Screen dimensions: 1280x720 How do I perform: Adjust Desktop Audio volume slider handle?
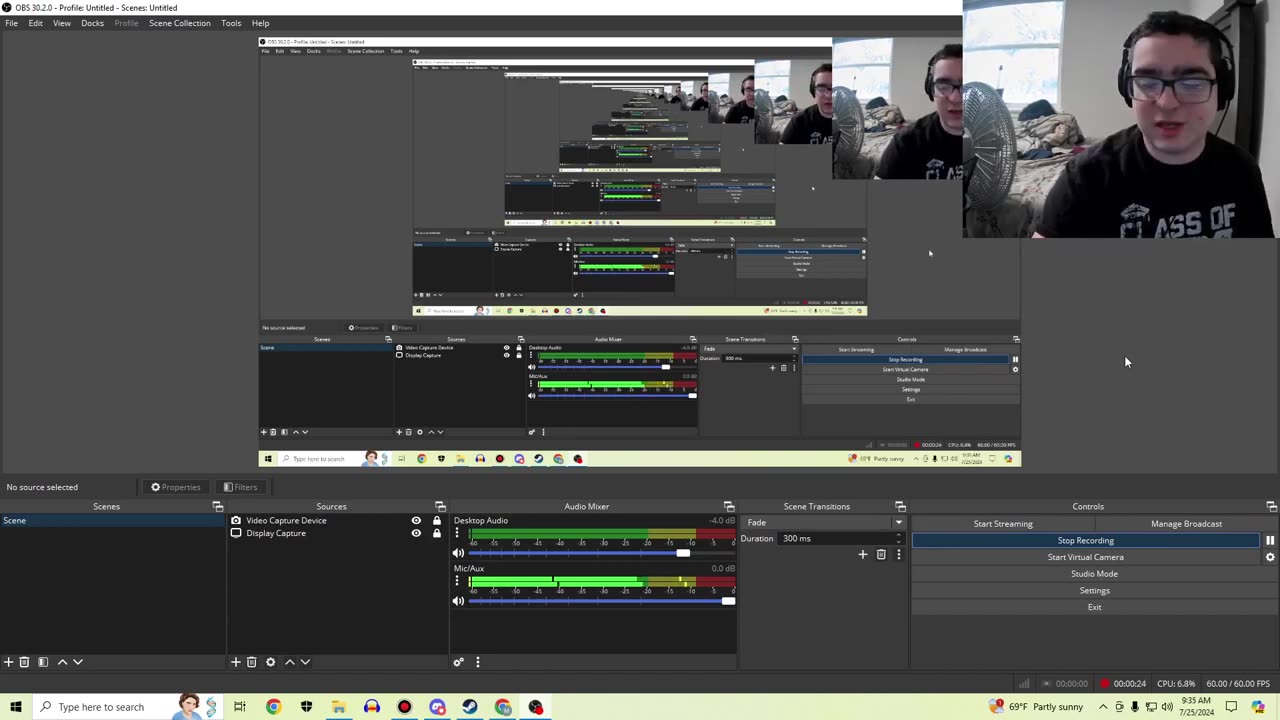click(682, 553)
